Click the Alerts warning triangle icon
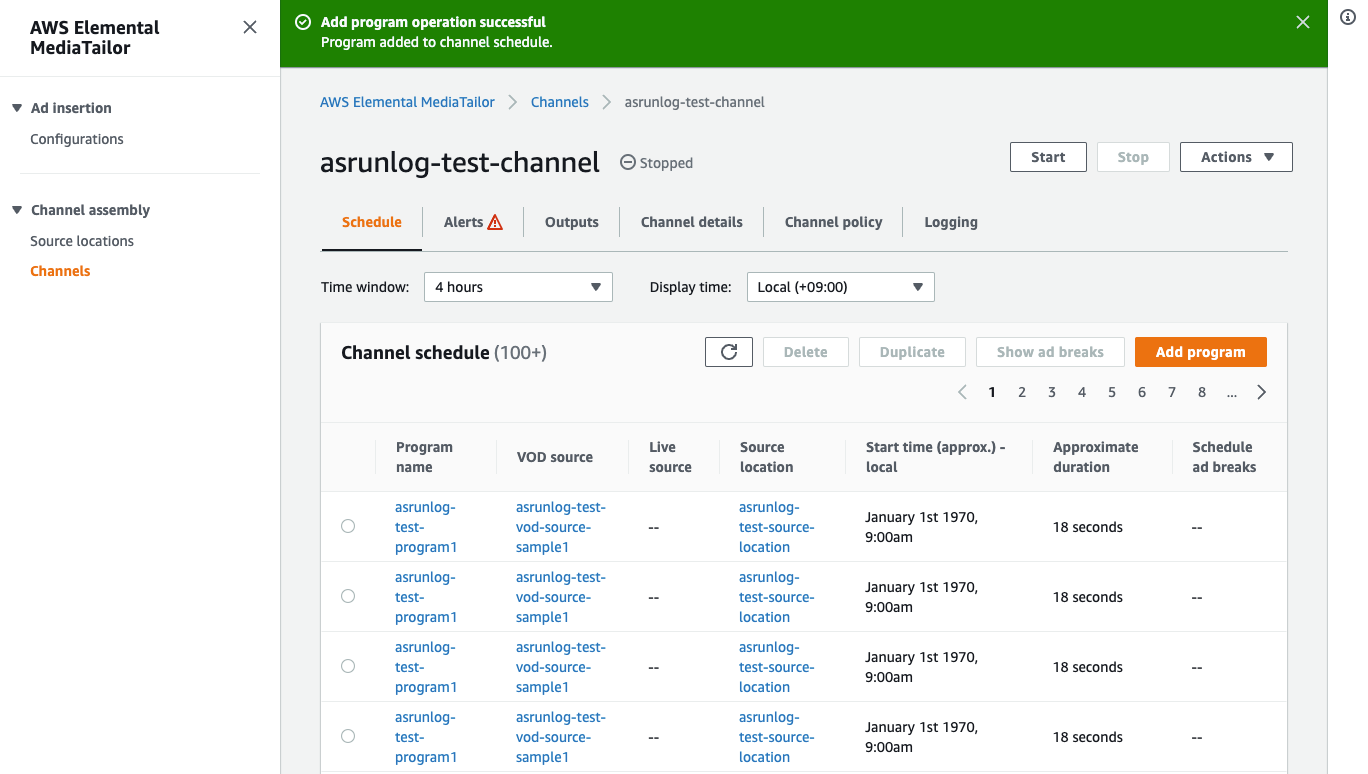This screenshot has width=1368, height=774. (495, 223)
